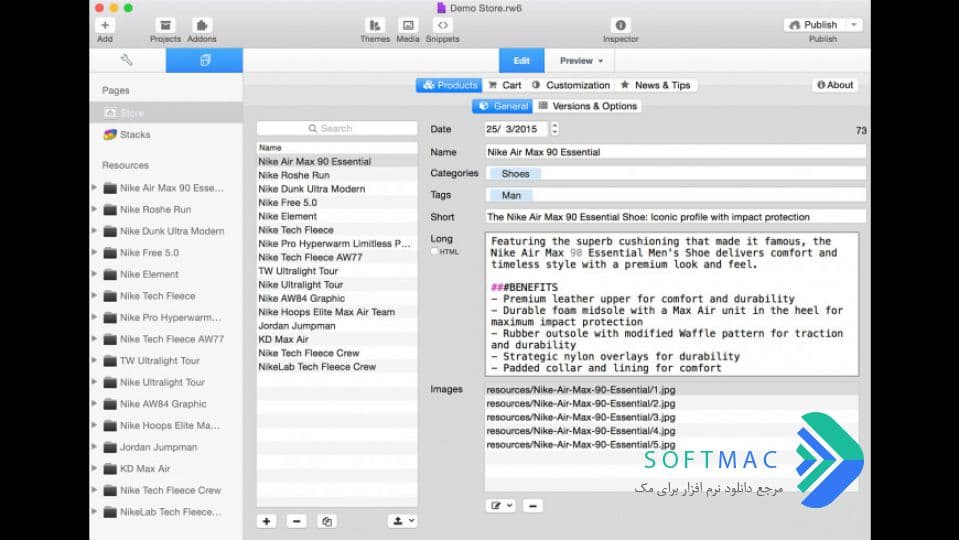Viewport: 959px width, 540px height.
Task: Select the pages sidebar tab icon
Action: pos(204,60)
